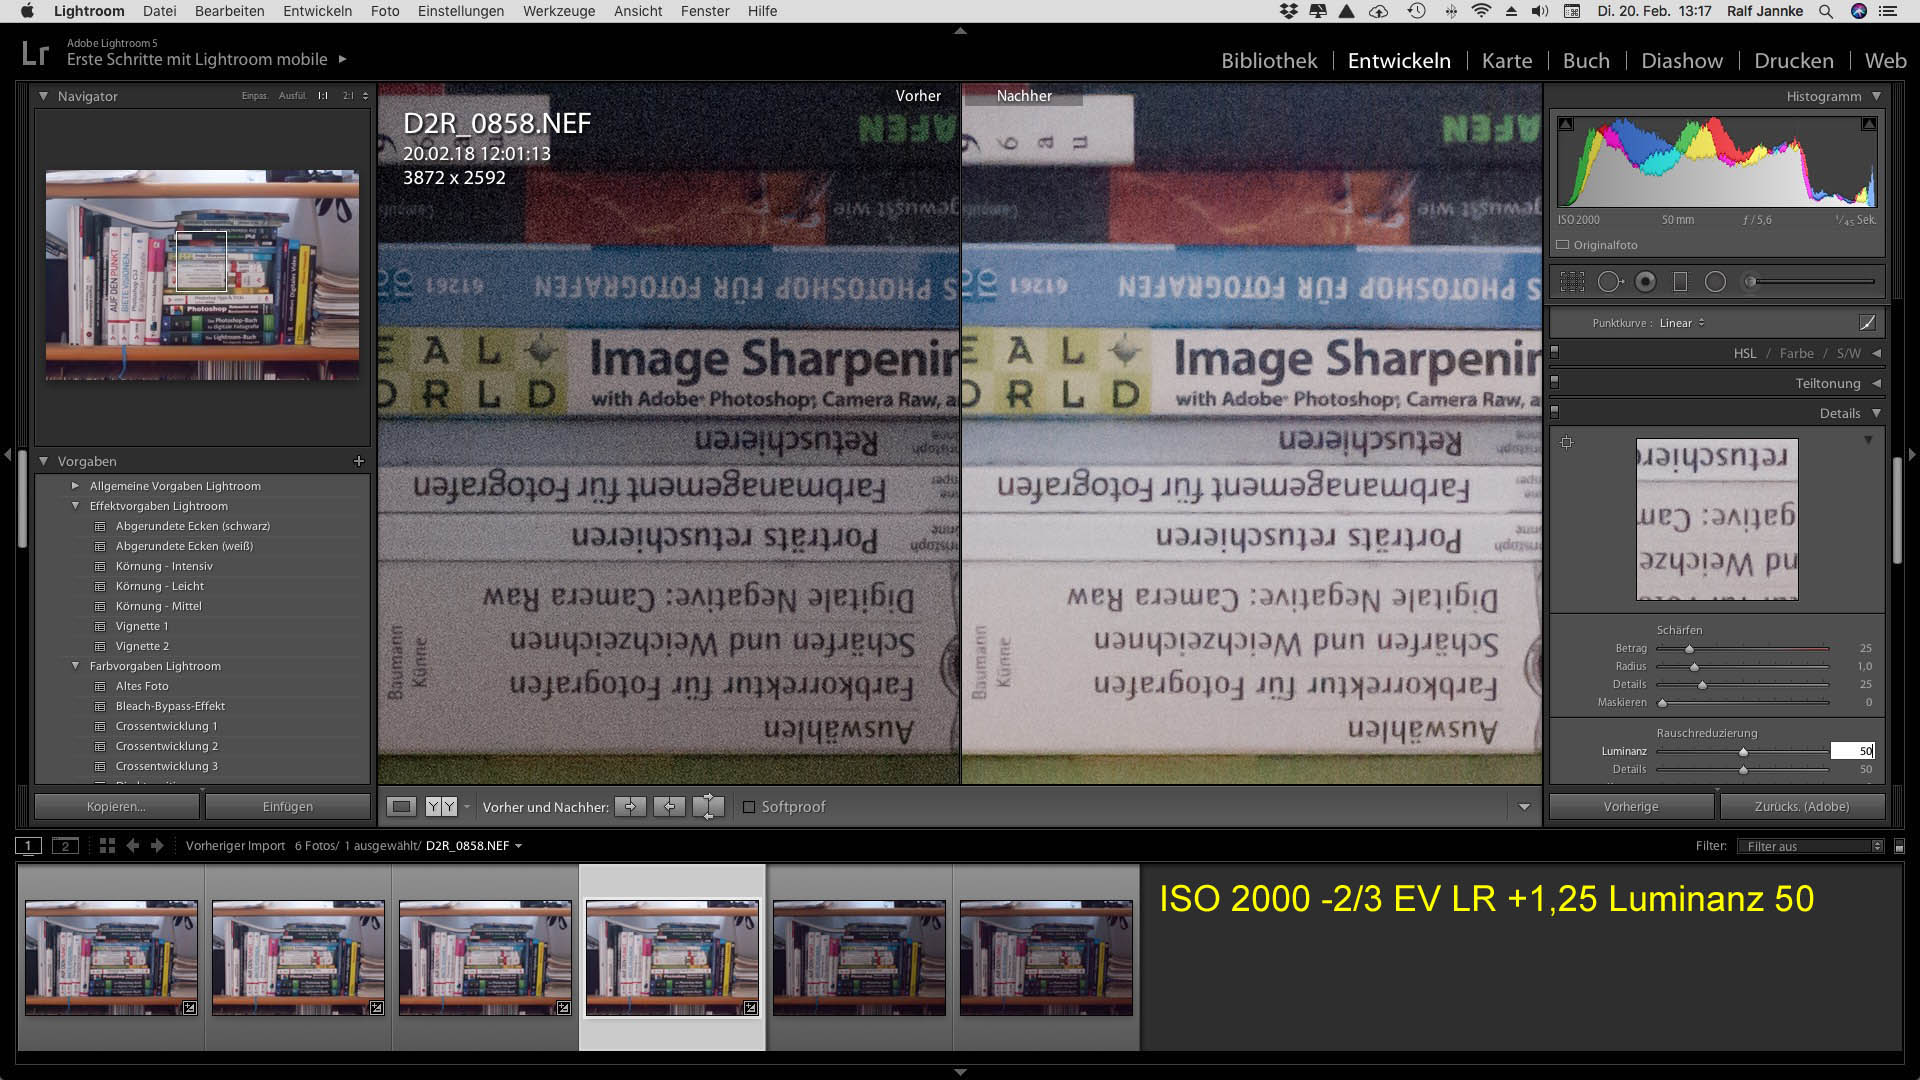
Task: Collapse the Details panel triangle
Action: [1876, 413]
